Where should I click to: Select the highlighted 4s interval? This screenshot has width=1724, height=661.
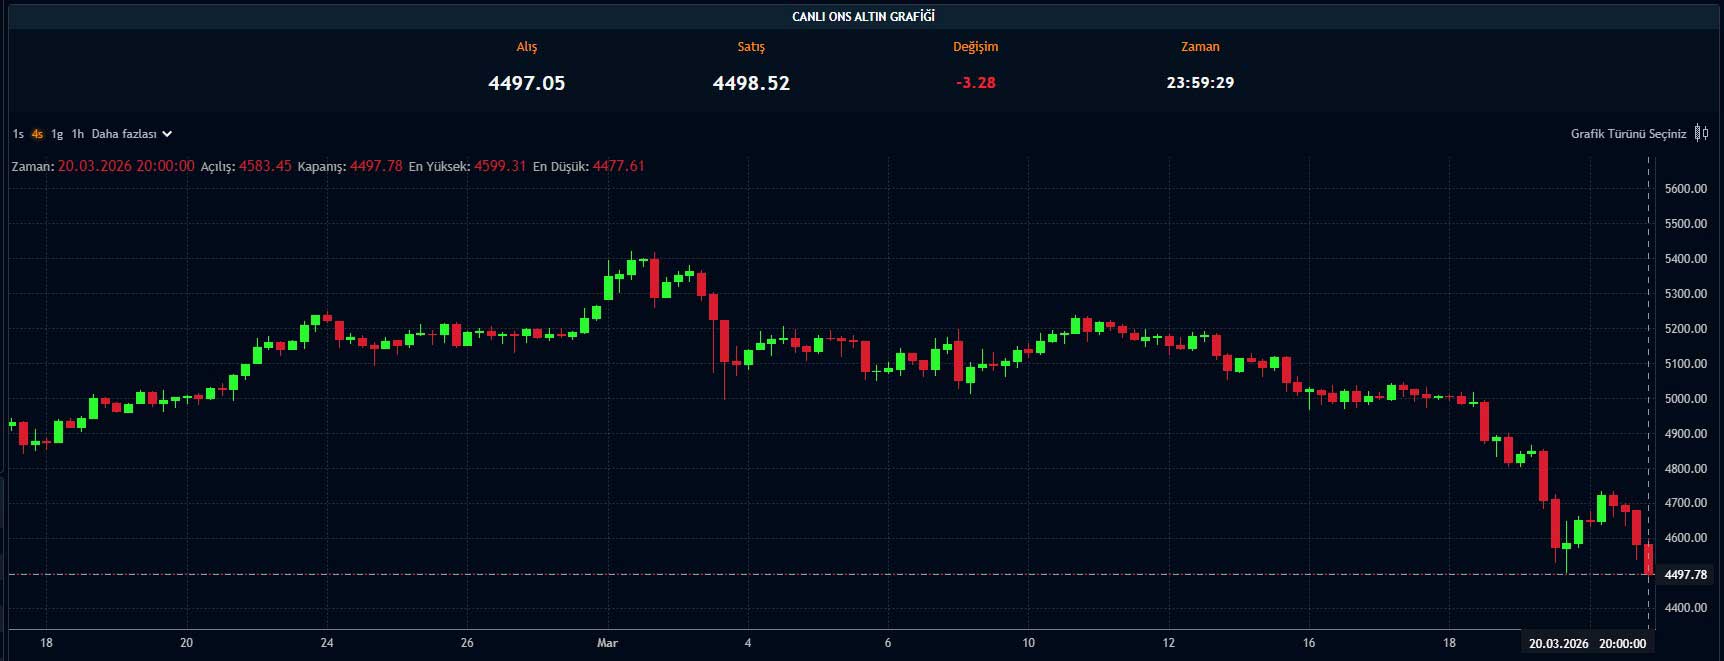[x=37, y=134]
